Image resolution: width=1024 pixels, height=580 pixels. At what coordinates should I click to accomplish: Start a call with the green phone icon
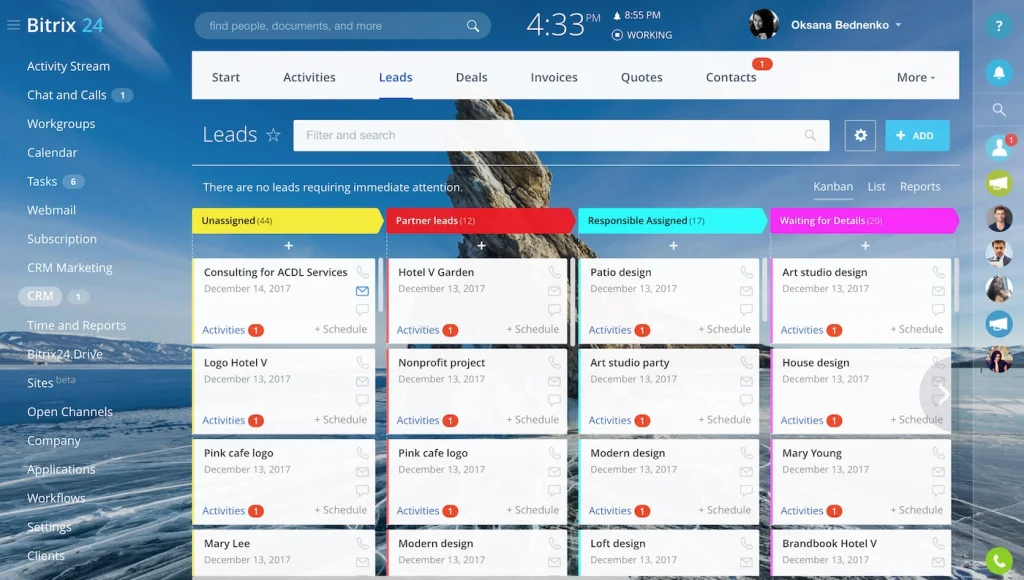pyautogui.click(x=999, y=561)
